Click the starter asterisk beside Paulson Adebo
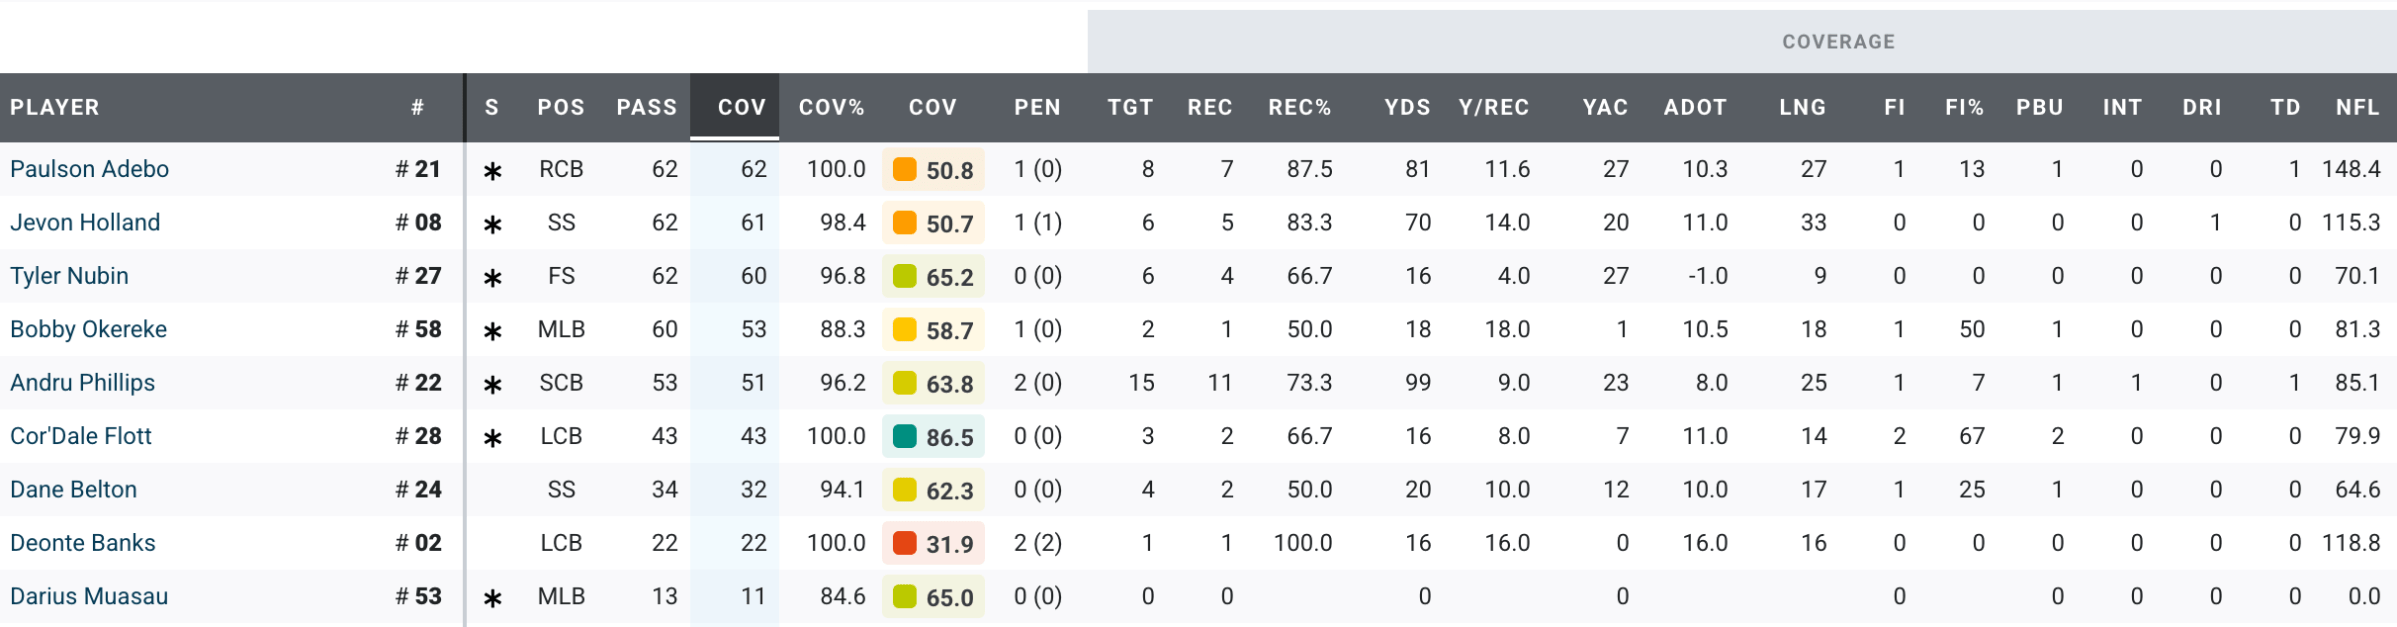The height and width of the screenshot is (627, 2397). click(492, 171)
